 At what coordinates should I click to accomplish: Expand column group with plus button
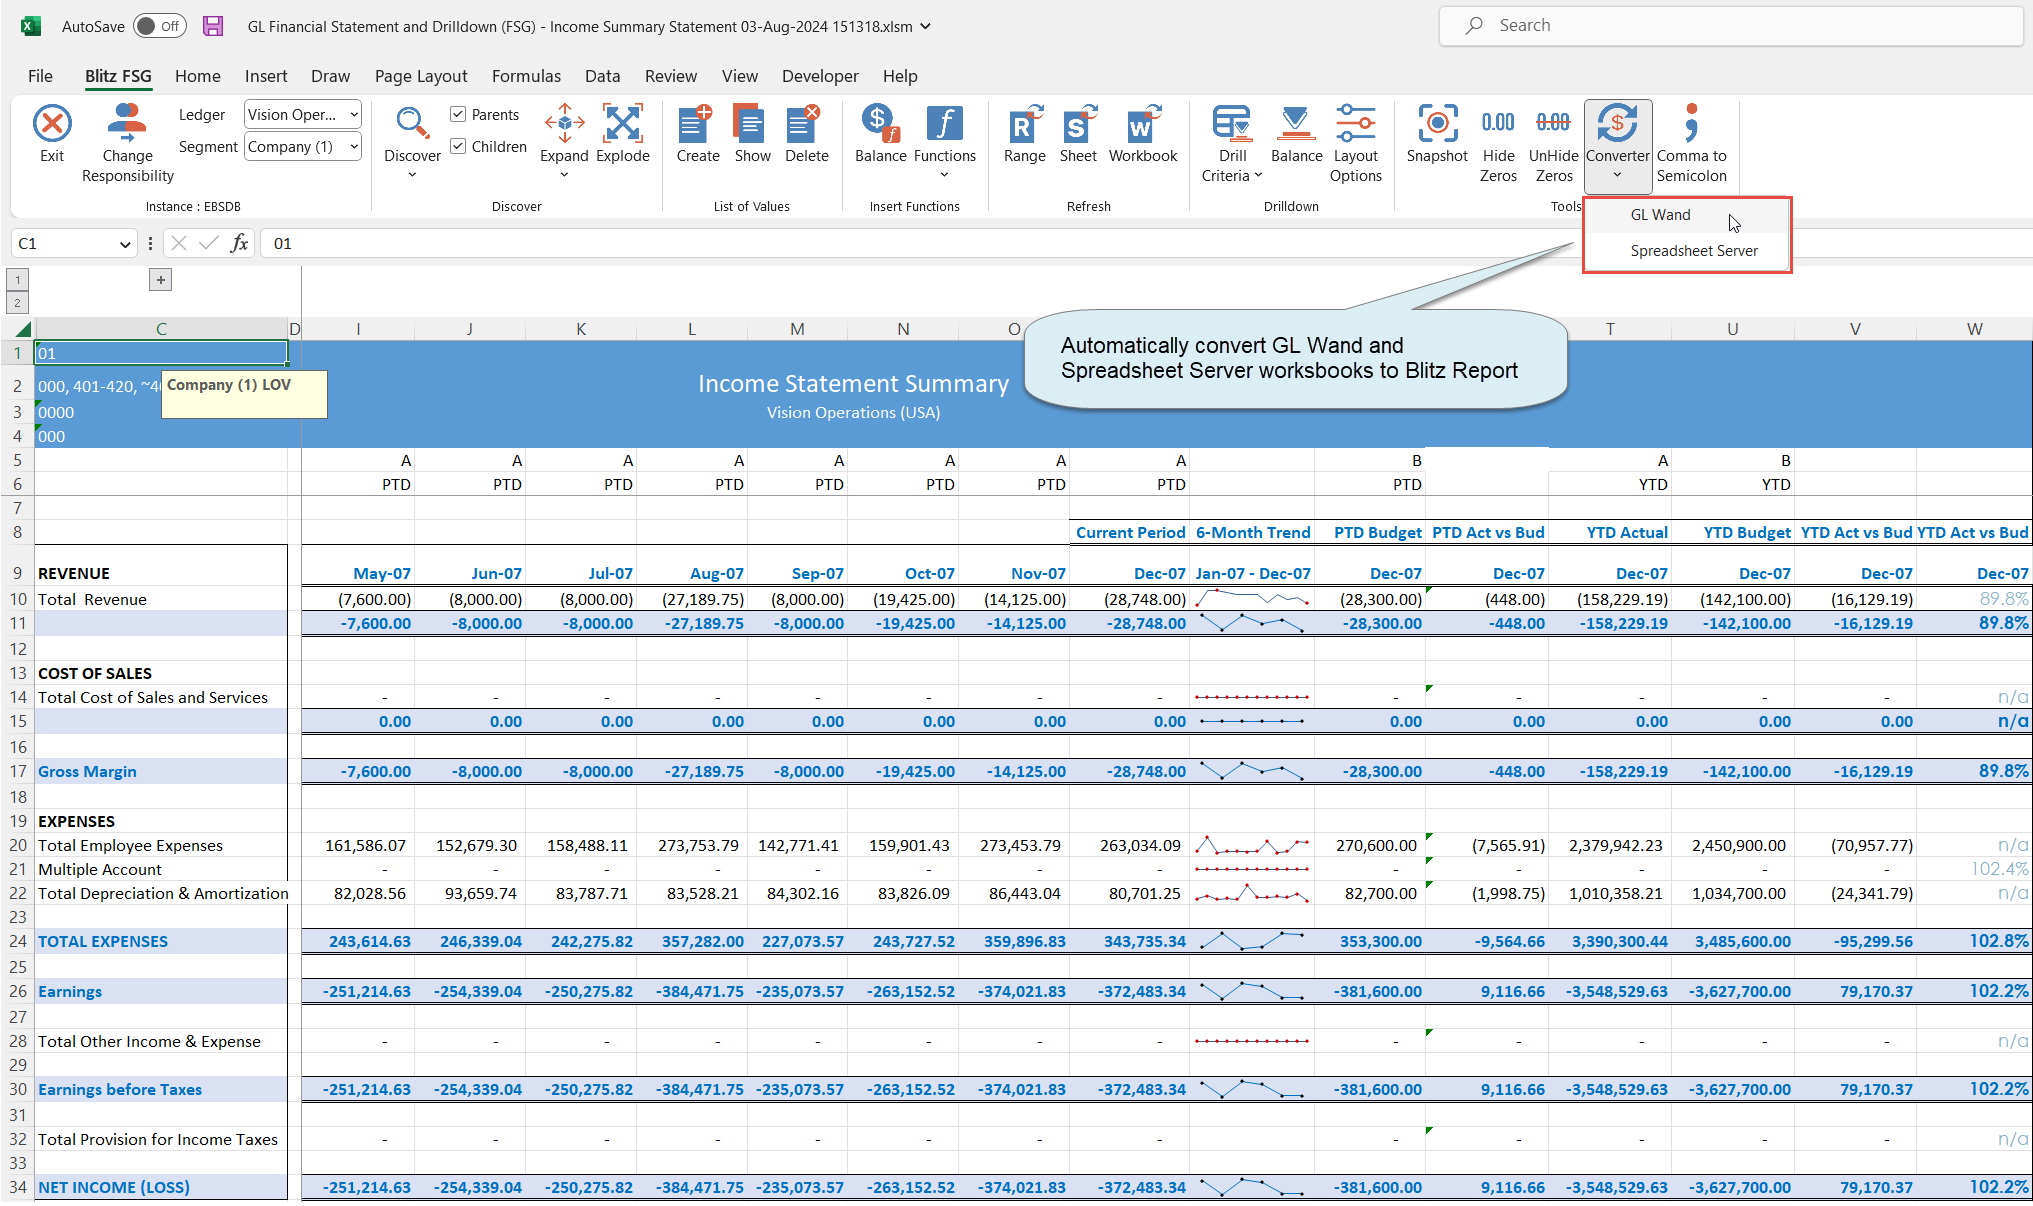[x=160, y=280]
